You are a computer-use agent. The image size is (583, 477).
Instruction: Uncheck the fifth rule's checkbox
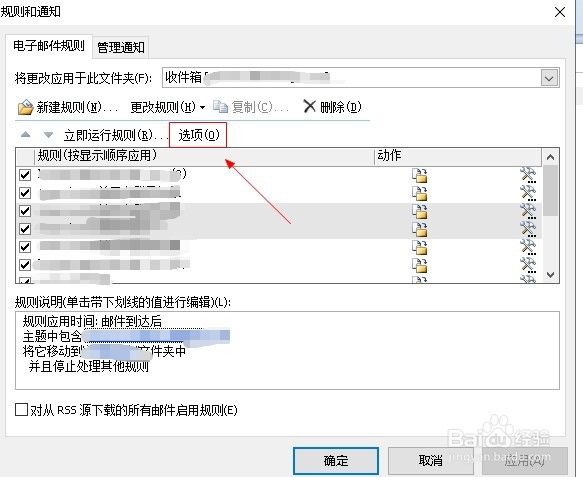click(25, 246)
